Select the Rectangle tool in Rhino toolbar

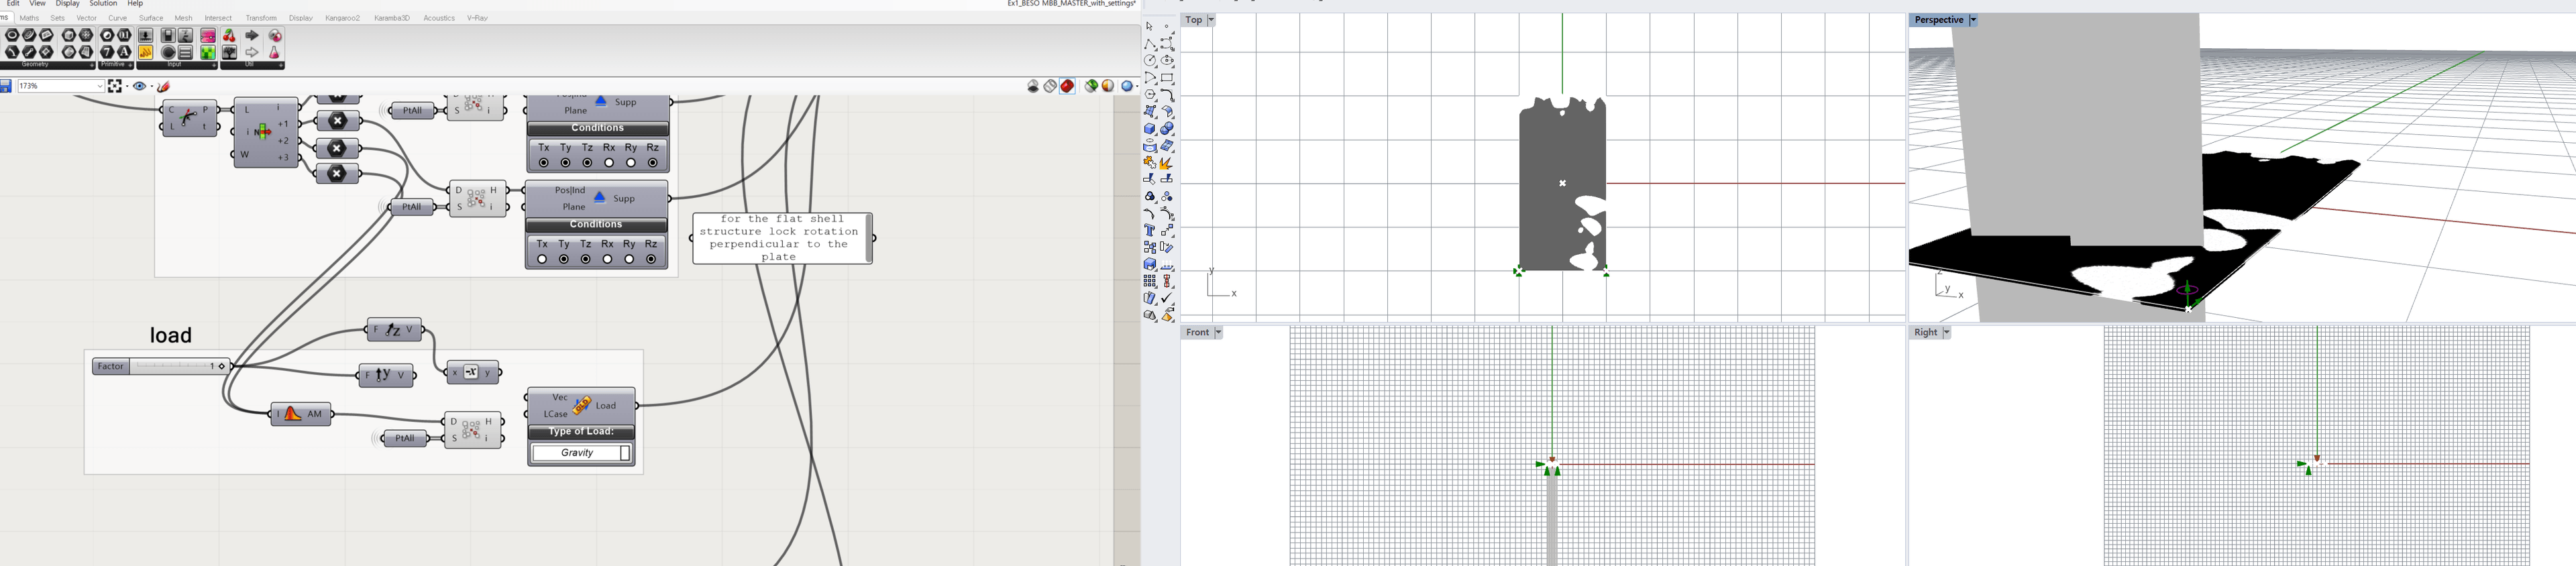click(x=1167, y=78)
